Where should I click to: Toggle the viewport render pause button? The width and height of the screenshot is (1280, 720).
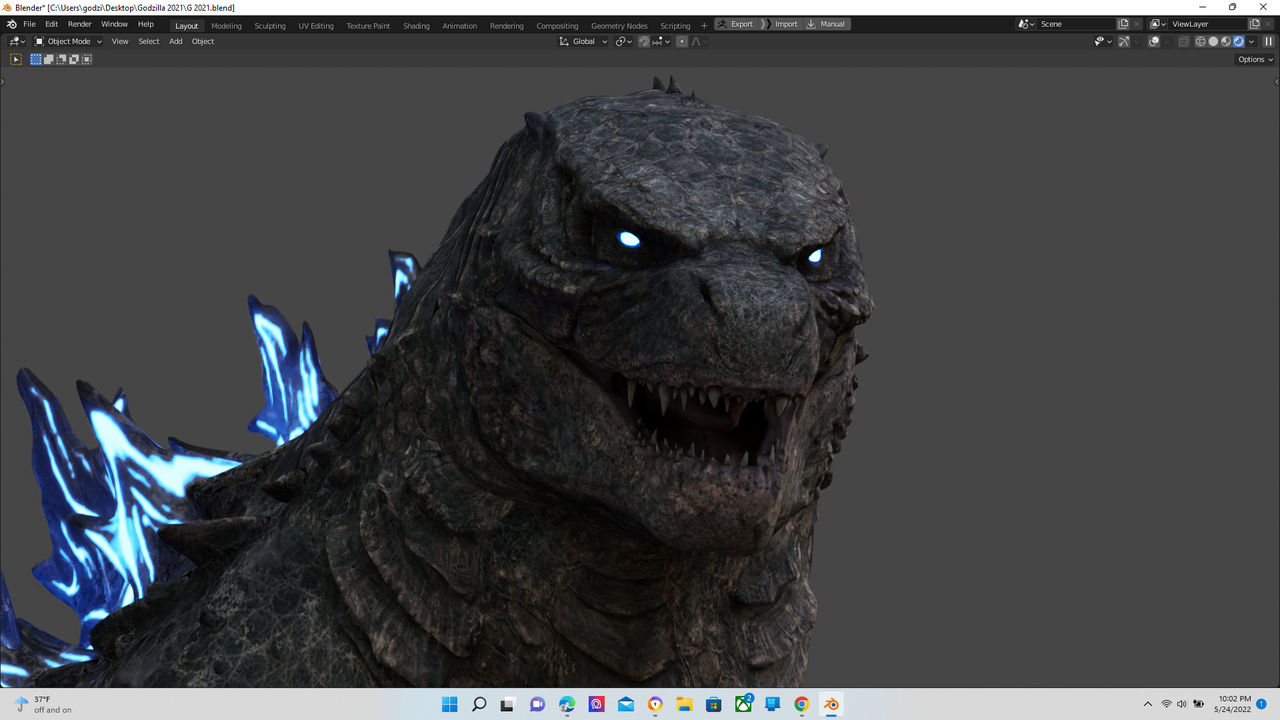(x=1269, y=41)
